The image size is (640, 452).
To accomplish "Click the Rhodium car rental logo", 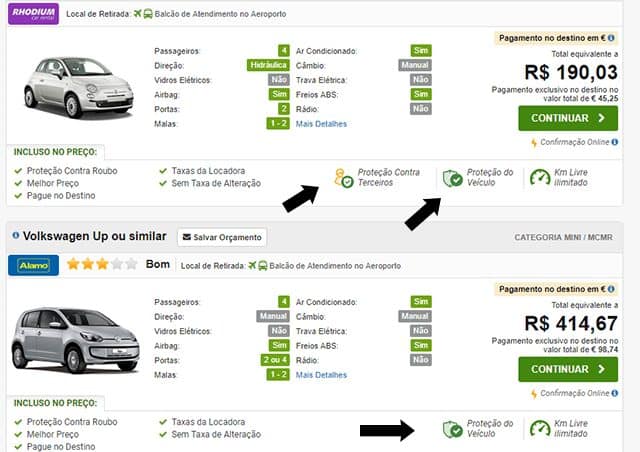I will (33, 13).
